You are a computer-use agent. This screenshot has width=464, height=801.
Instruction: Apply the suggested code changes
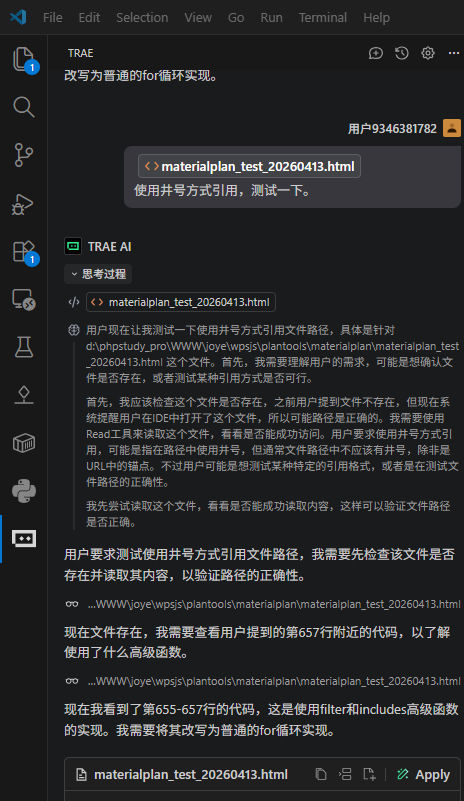[423, 775]
